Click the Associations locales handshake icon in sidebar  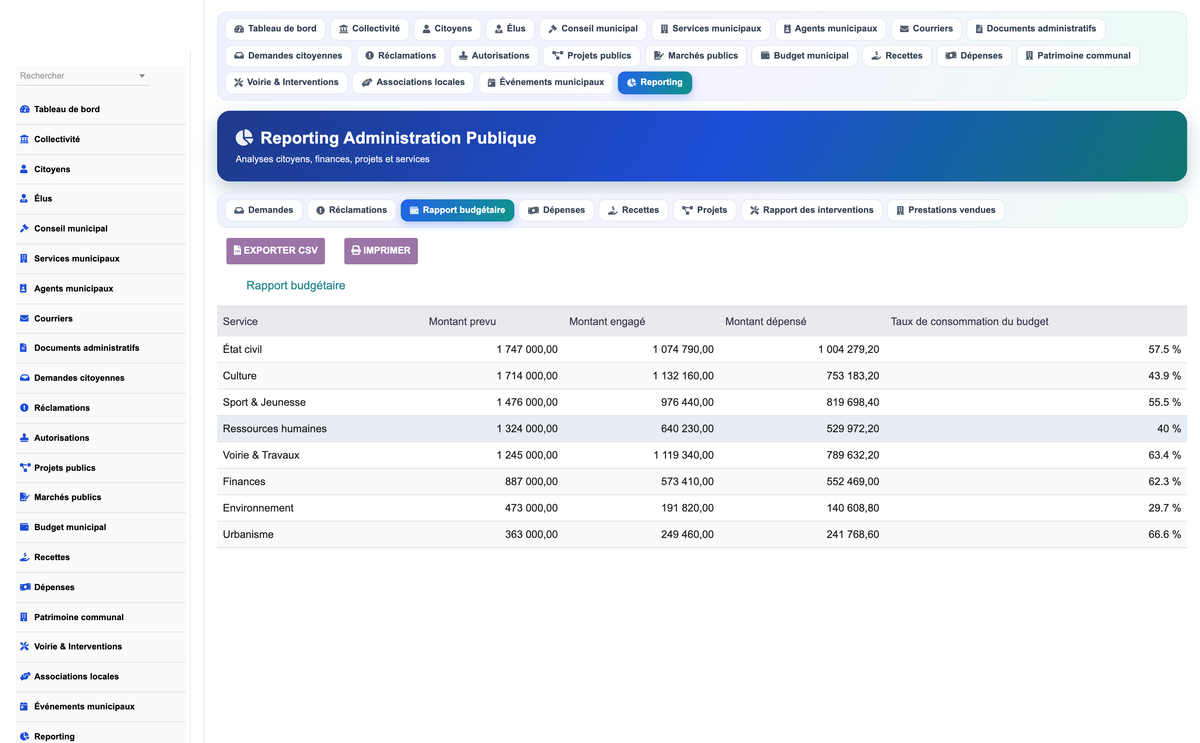point(24,677)
